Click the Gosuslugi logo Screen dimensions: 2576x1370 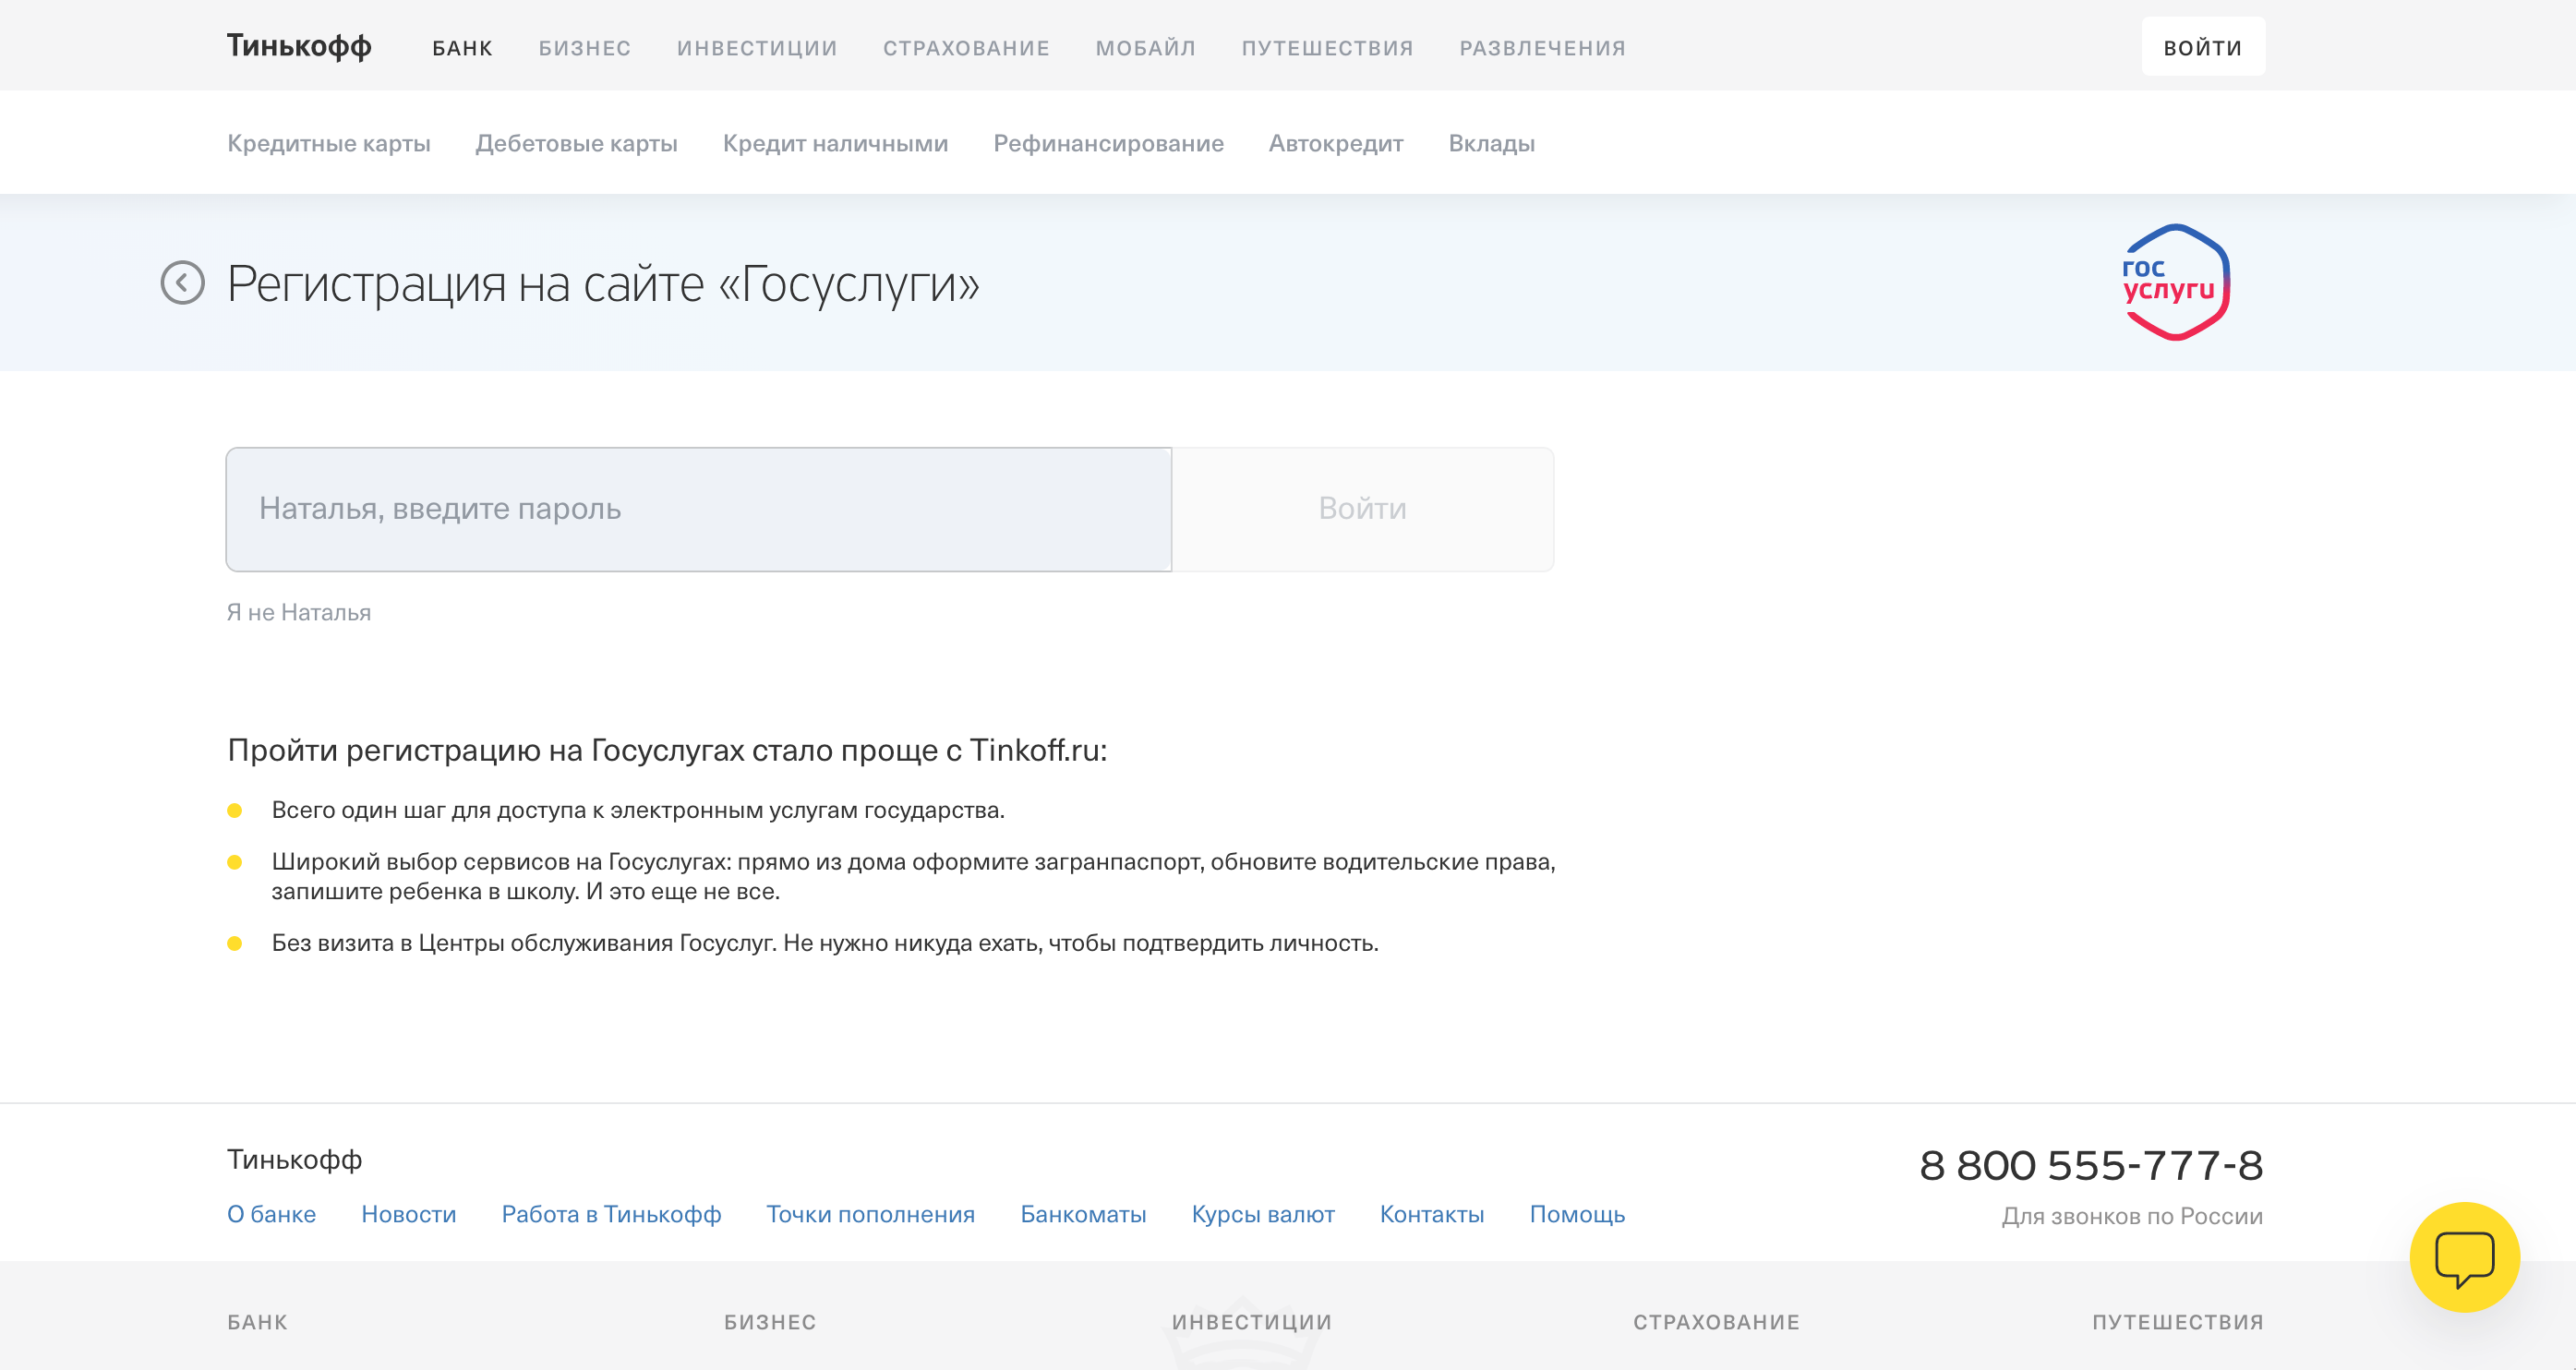click(2175, 283)
